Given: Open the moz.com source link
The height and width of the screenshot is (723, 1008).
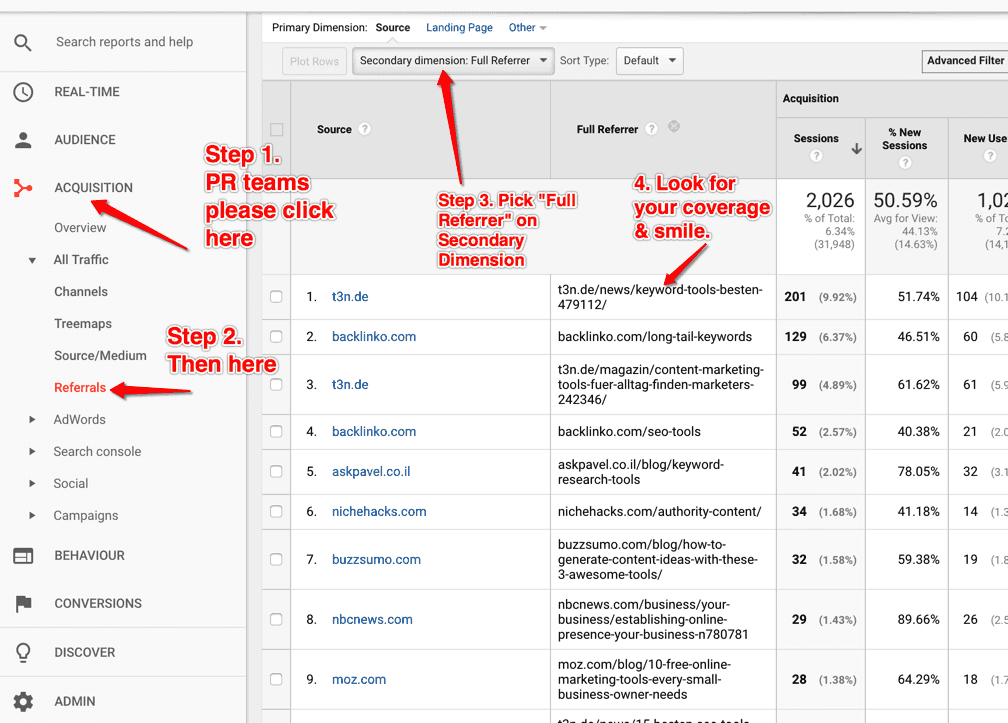Looking at the screenshot, I should (359, 679).
